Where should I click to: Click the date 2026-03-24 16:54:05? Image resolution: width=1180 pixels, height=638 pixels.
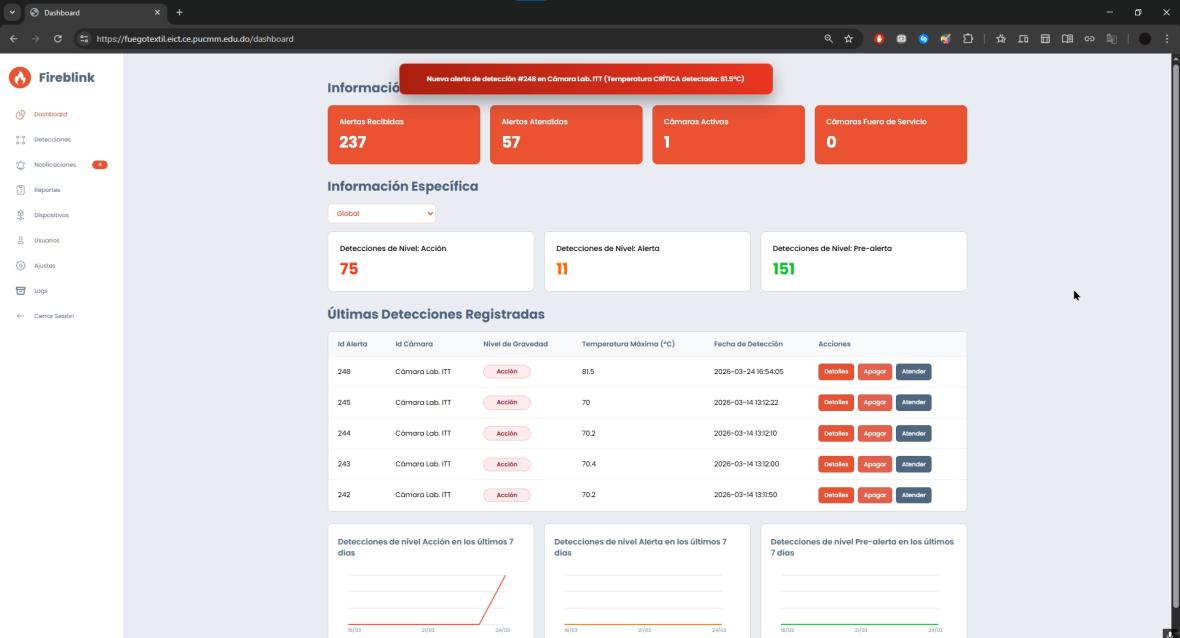pyautogui.click(x=749, y=372)
